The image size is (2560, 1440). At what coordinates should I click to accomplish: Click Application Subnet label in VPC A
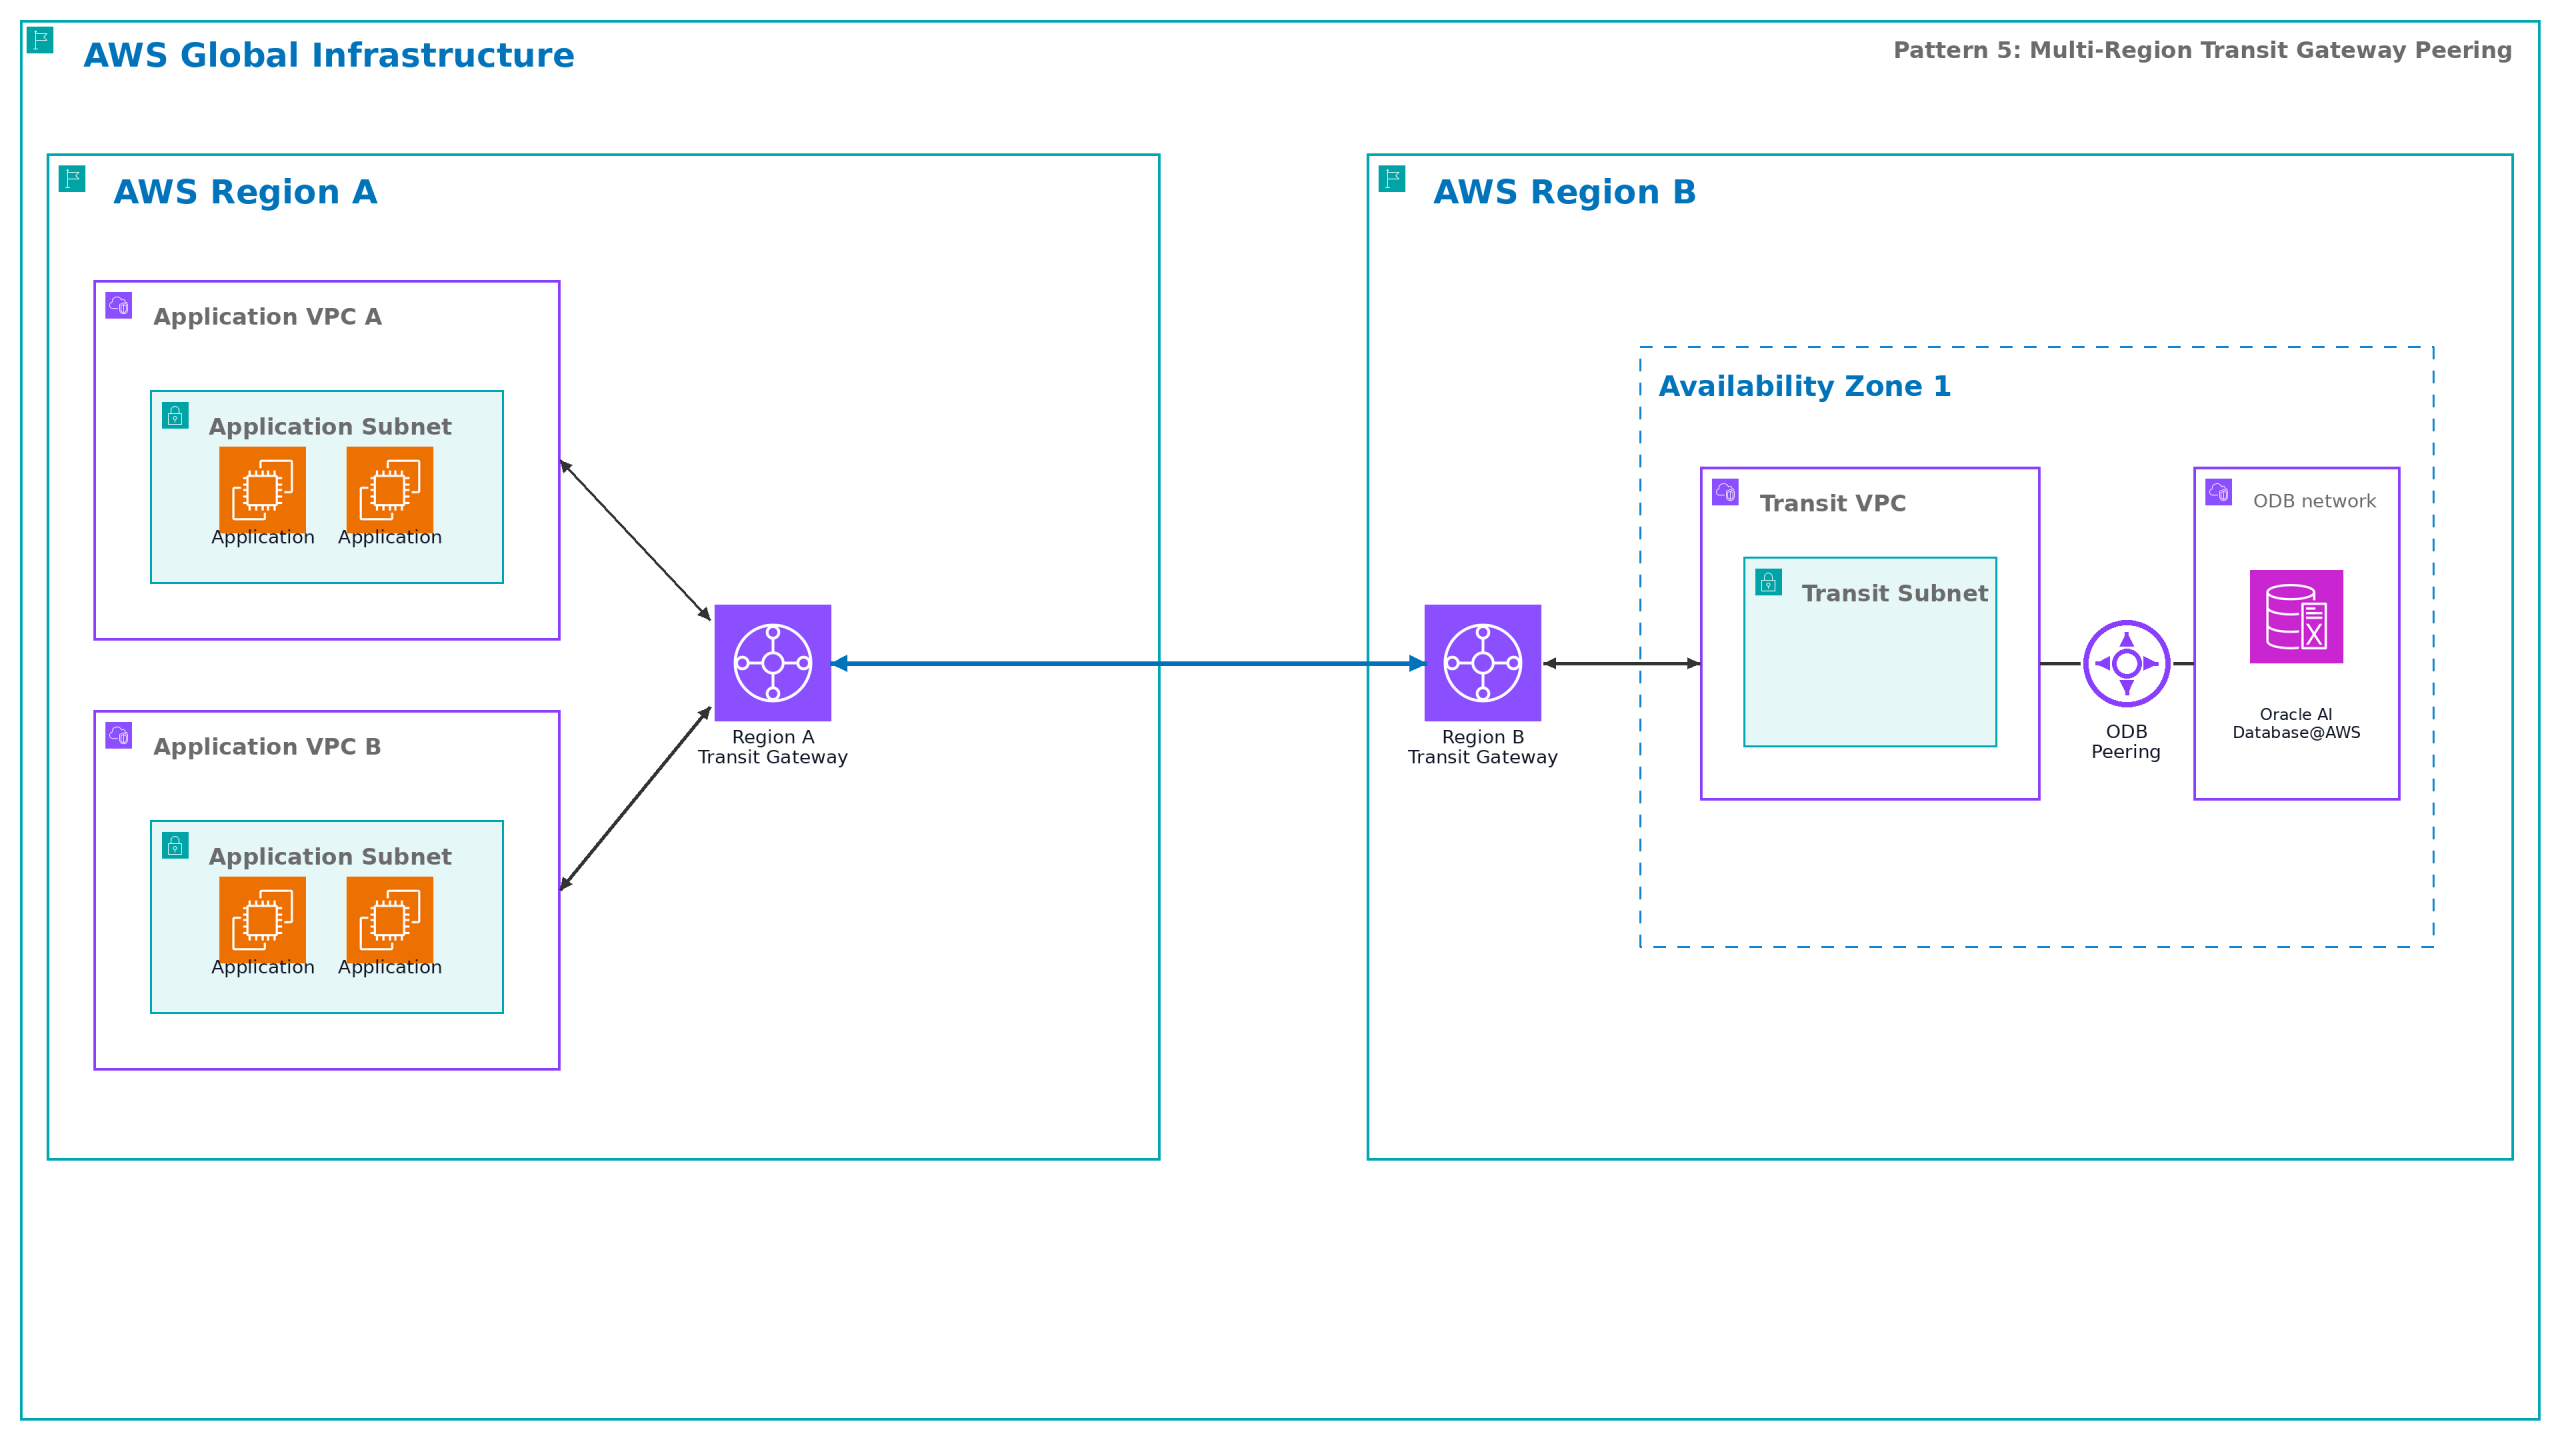click(x=330, y=427)
